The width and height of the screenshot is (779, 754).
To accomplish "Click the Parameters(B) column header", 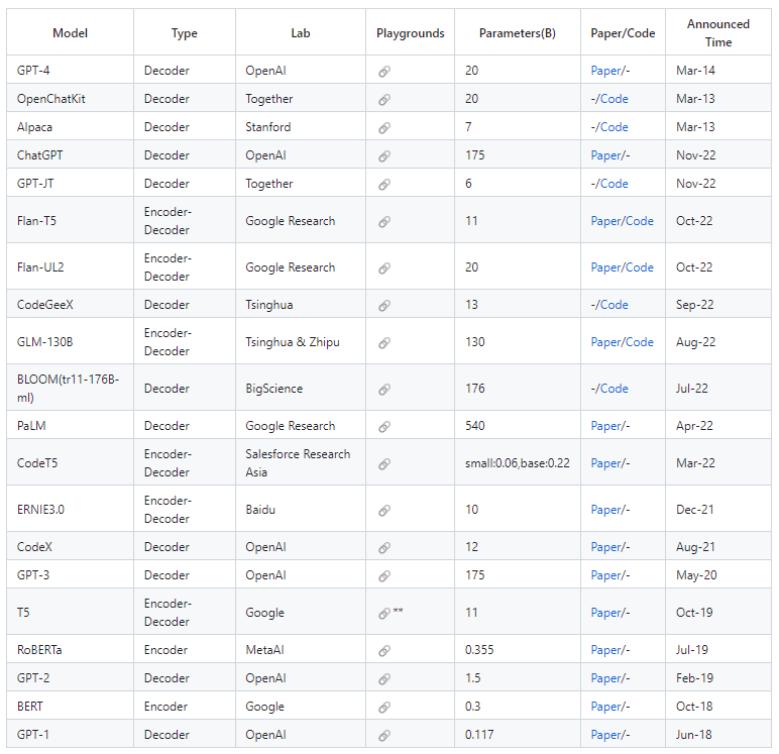I will (517, 33).
